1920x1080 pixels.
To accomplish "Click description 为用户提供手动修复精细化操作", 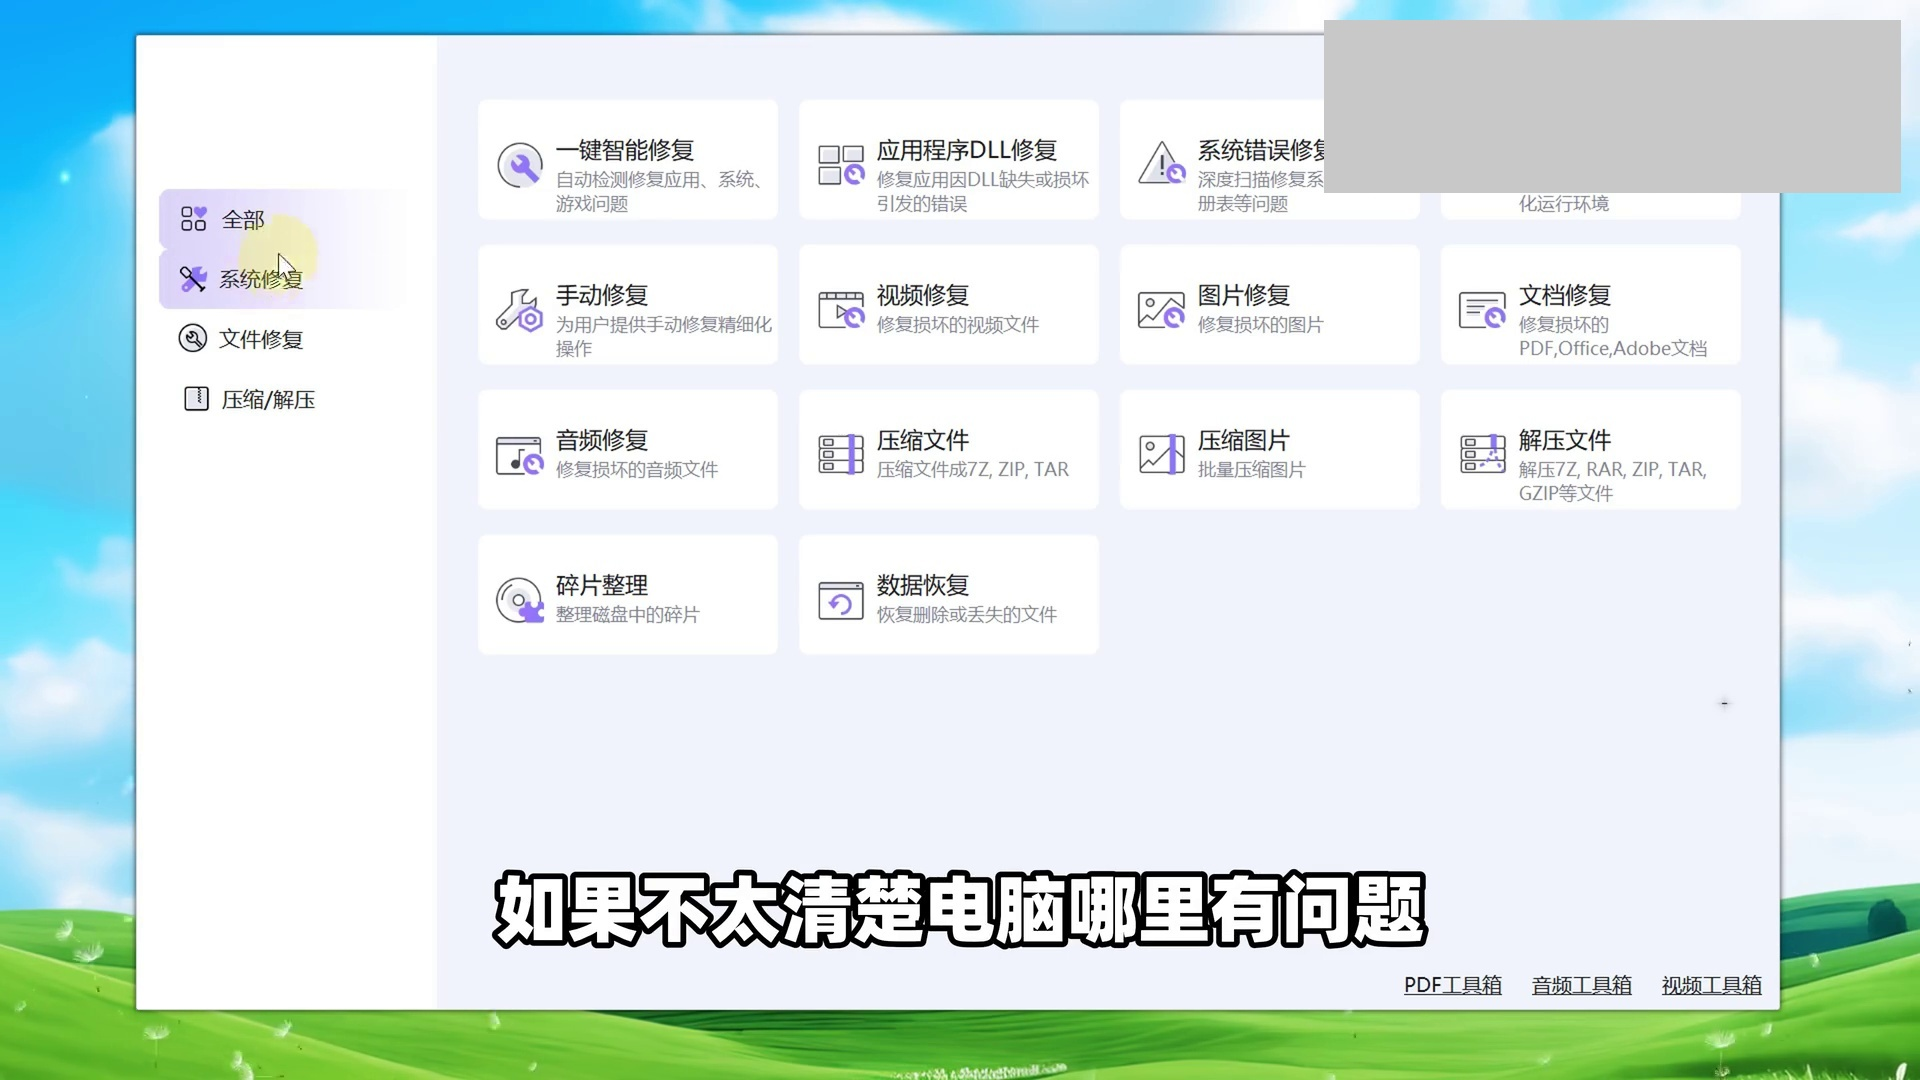I will [x=664, y=336].
